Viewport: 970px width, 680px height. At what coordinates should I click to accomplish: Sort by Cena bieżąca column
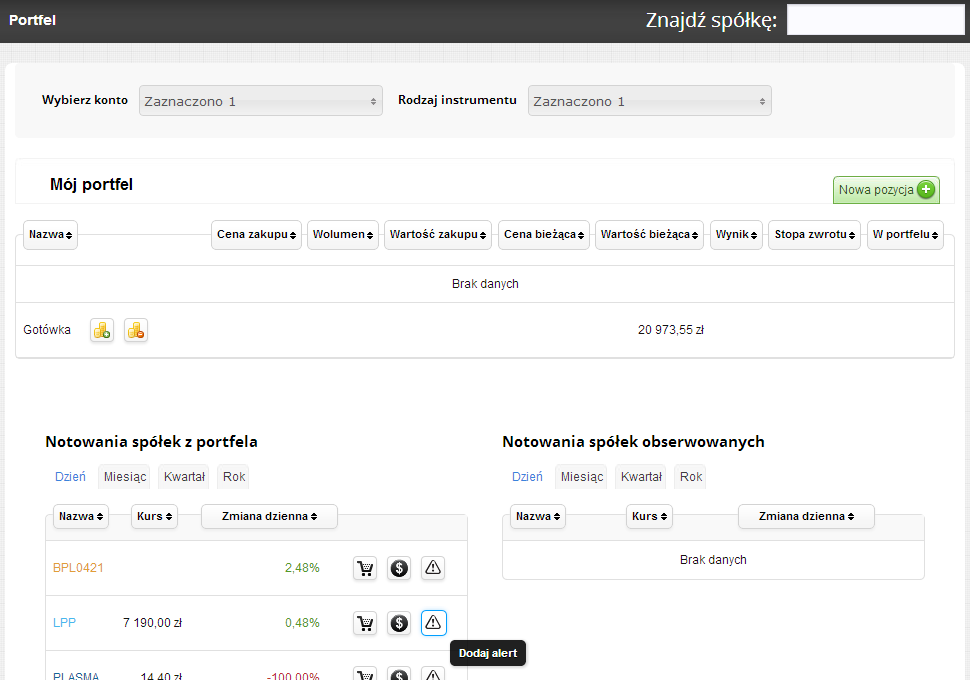[544, 235]
